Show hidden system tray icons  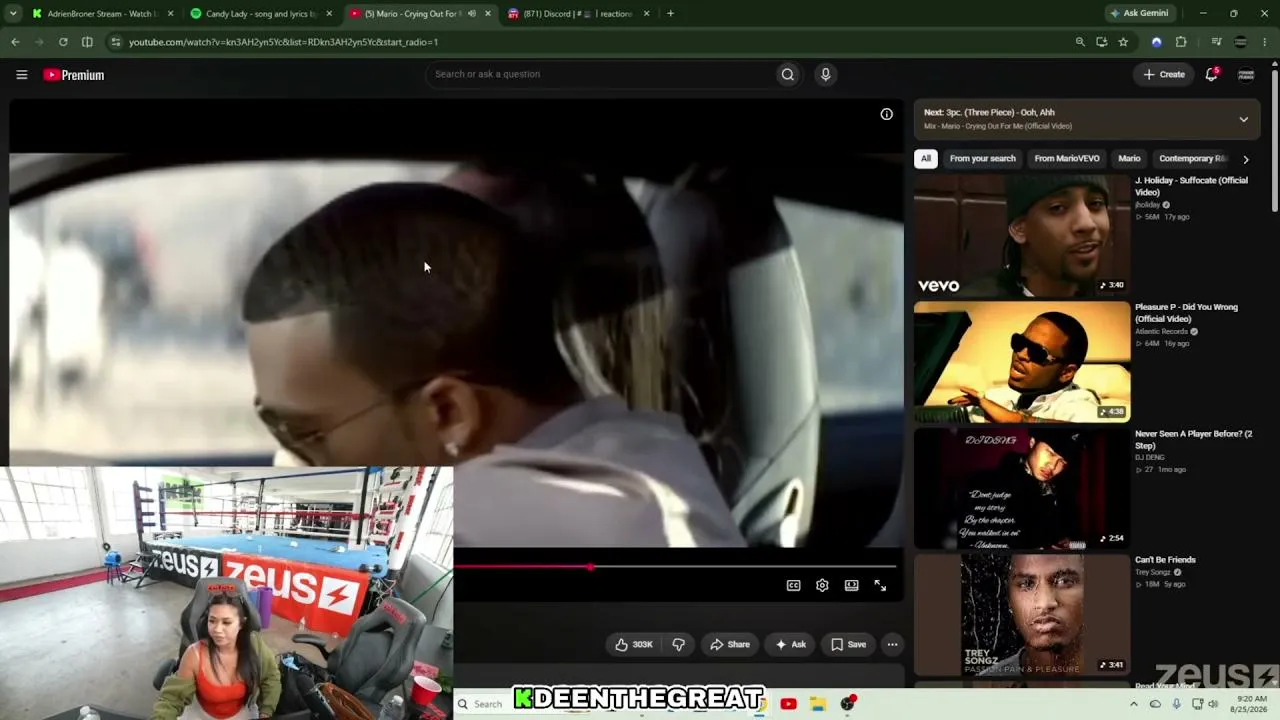pos(1133,704)
